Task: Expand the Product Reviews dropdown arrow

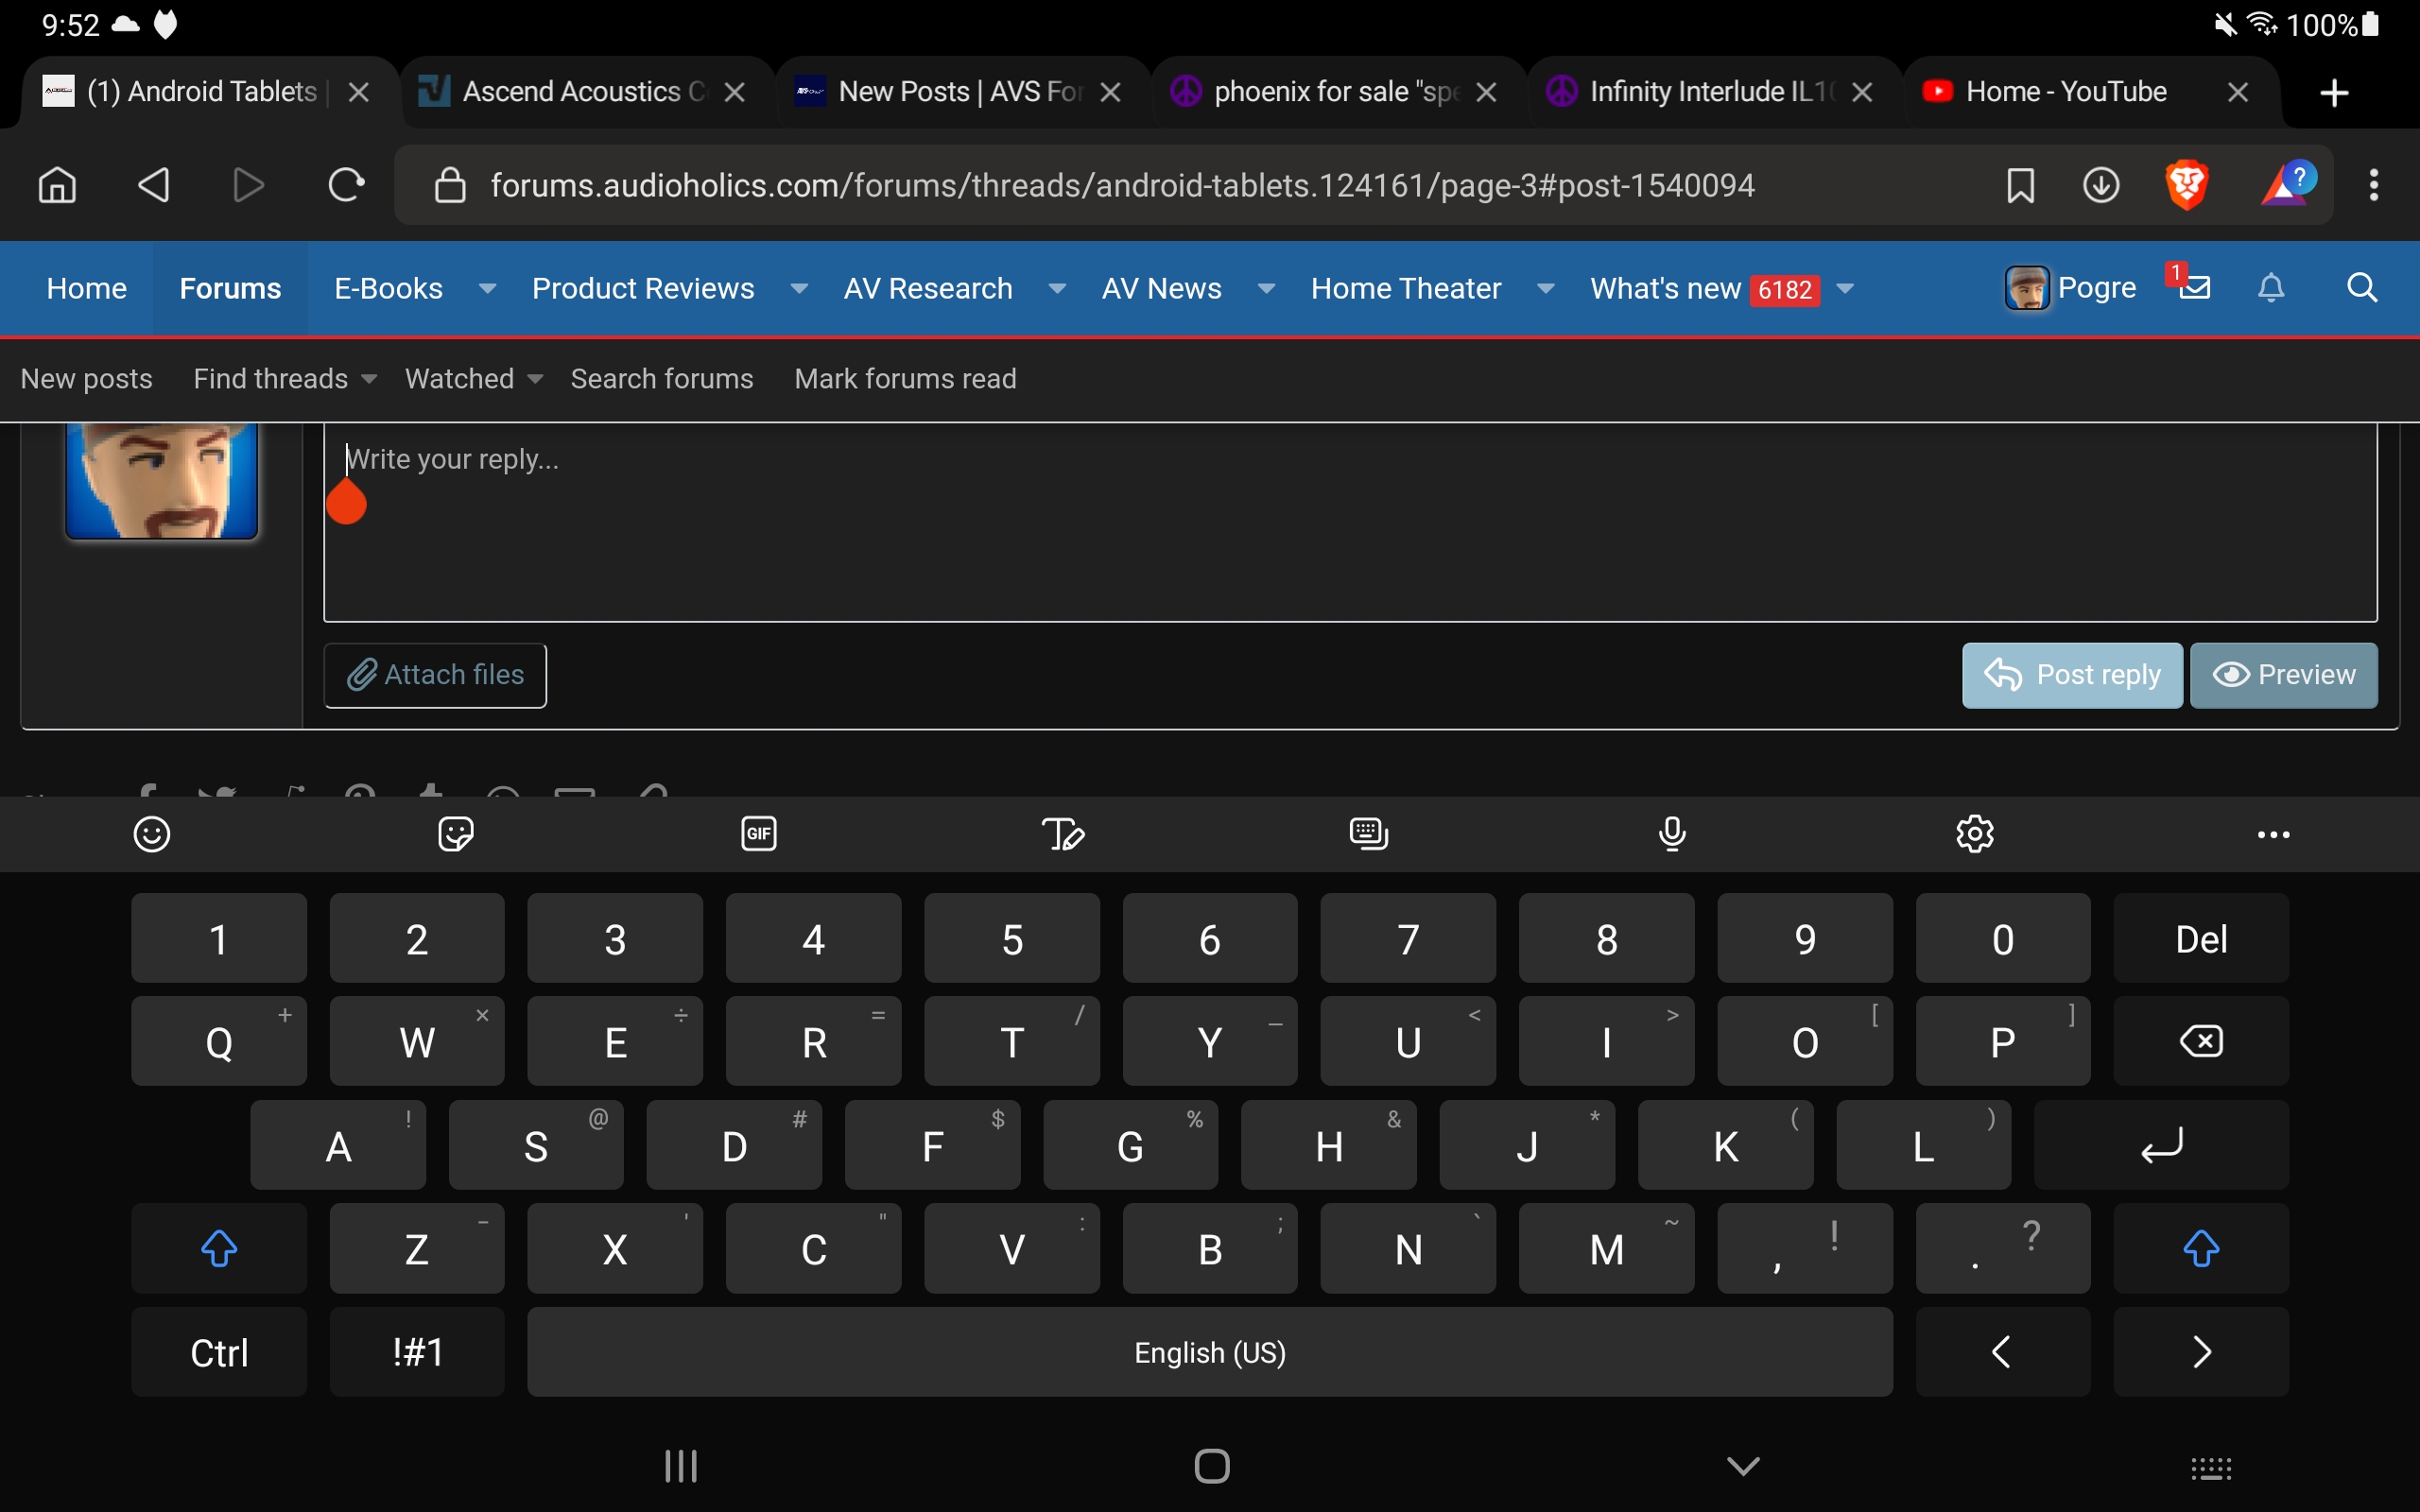Action: (x=799, y=289)
